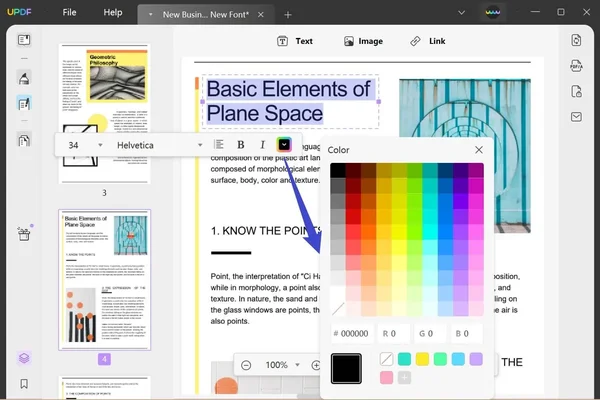
Task: Open the Help menu
Action: pyautogui.click(x=113, y=12)
